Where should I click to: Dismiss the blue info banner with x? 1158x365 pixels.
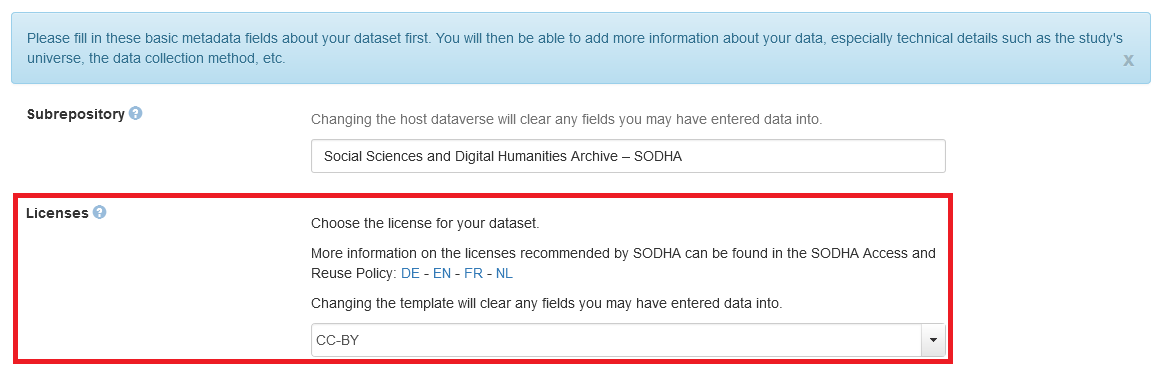click(x=1128, y=61)
